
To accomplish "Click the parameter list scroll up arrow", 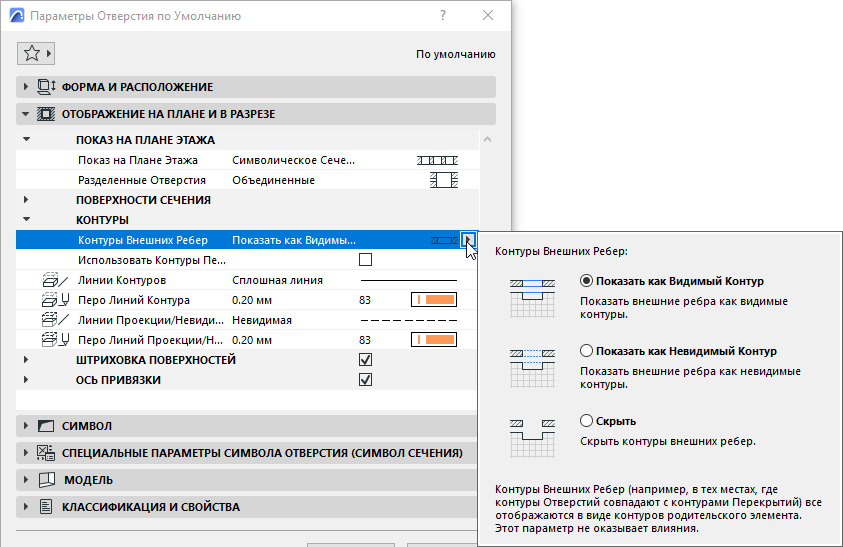I will click(x=488, y=139).
